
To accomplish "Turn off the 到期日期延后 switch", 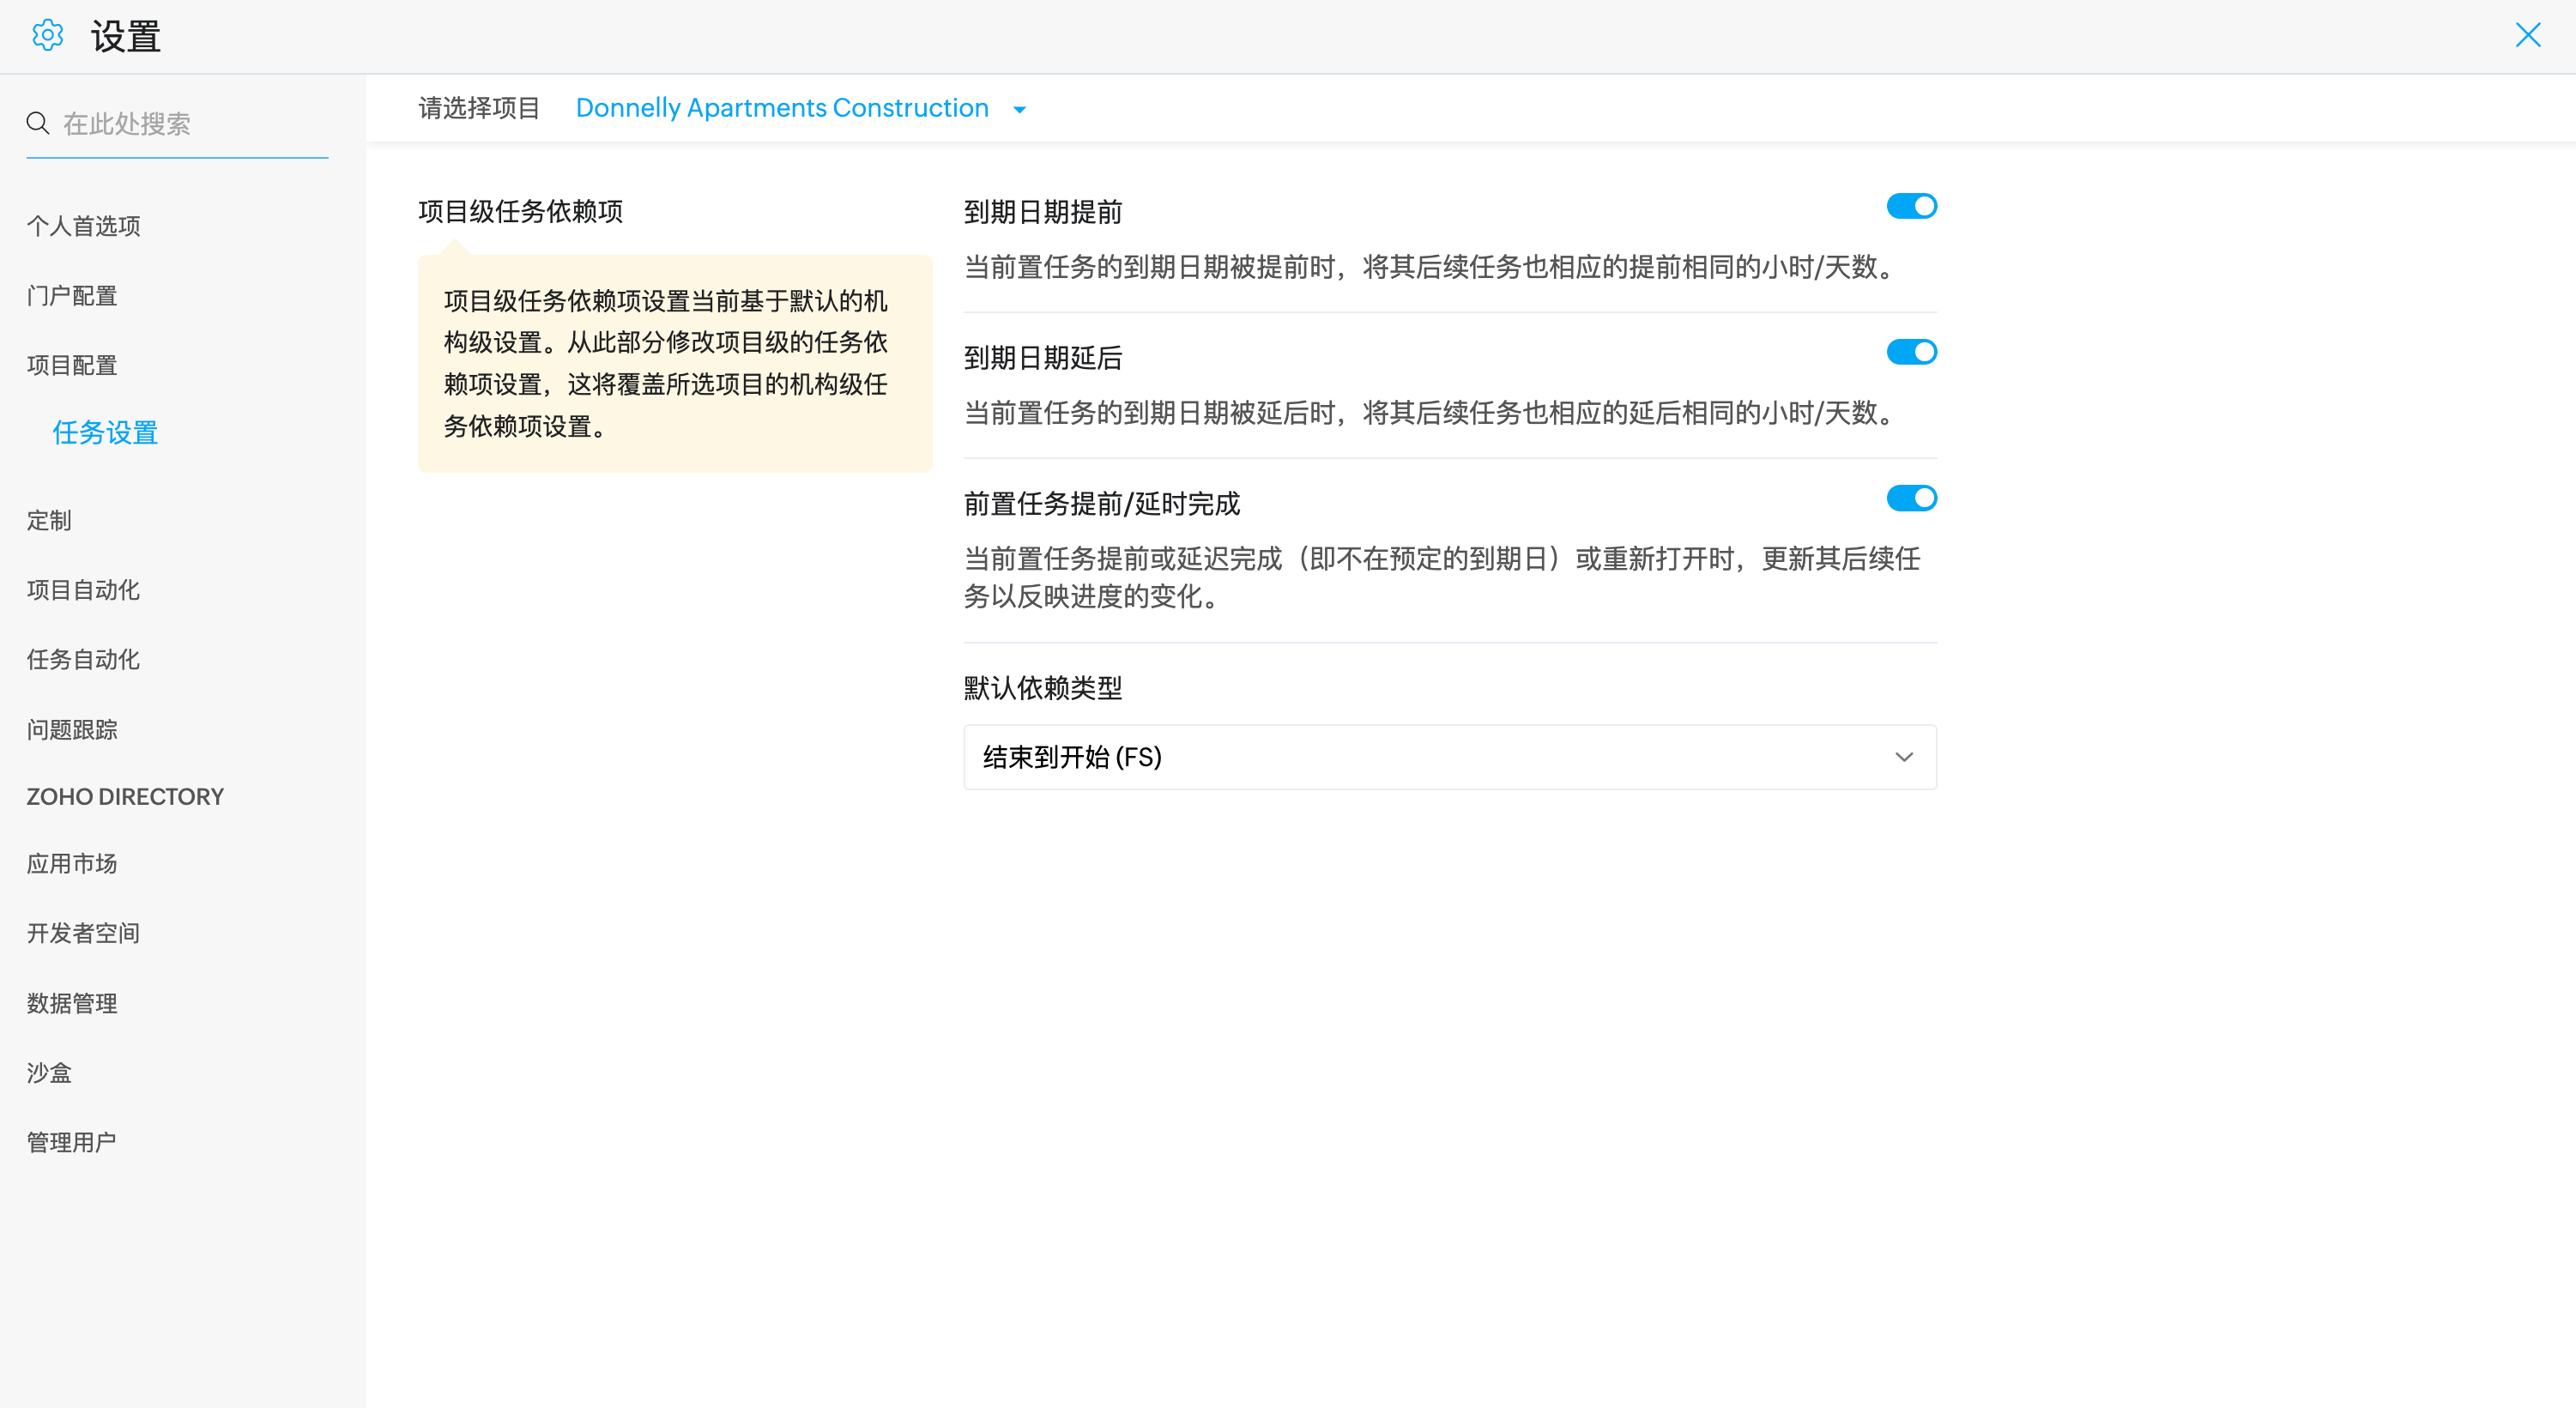I will [x=1910, y=352].
